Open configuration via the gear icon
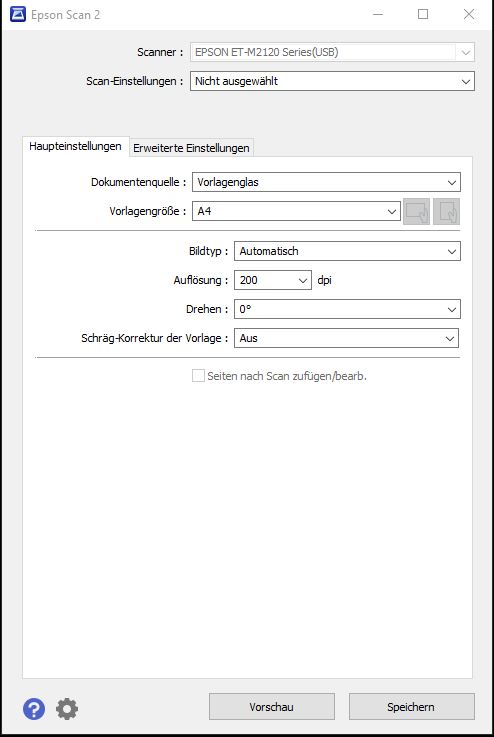The image size is (494, 737). [67, 709]
